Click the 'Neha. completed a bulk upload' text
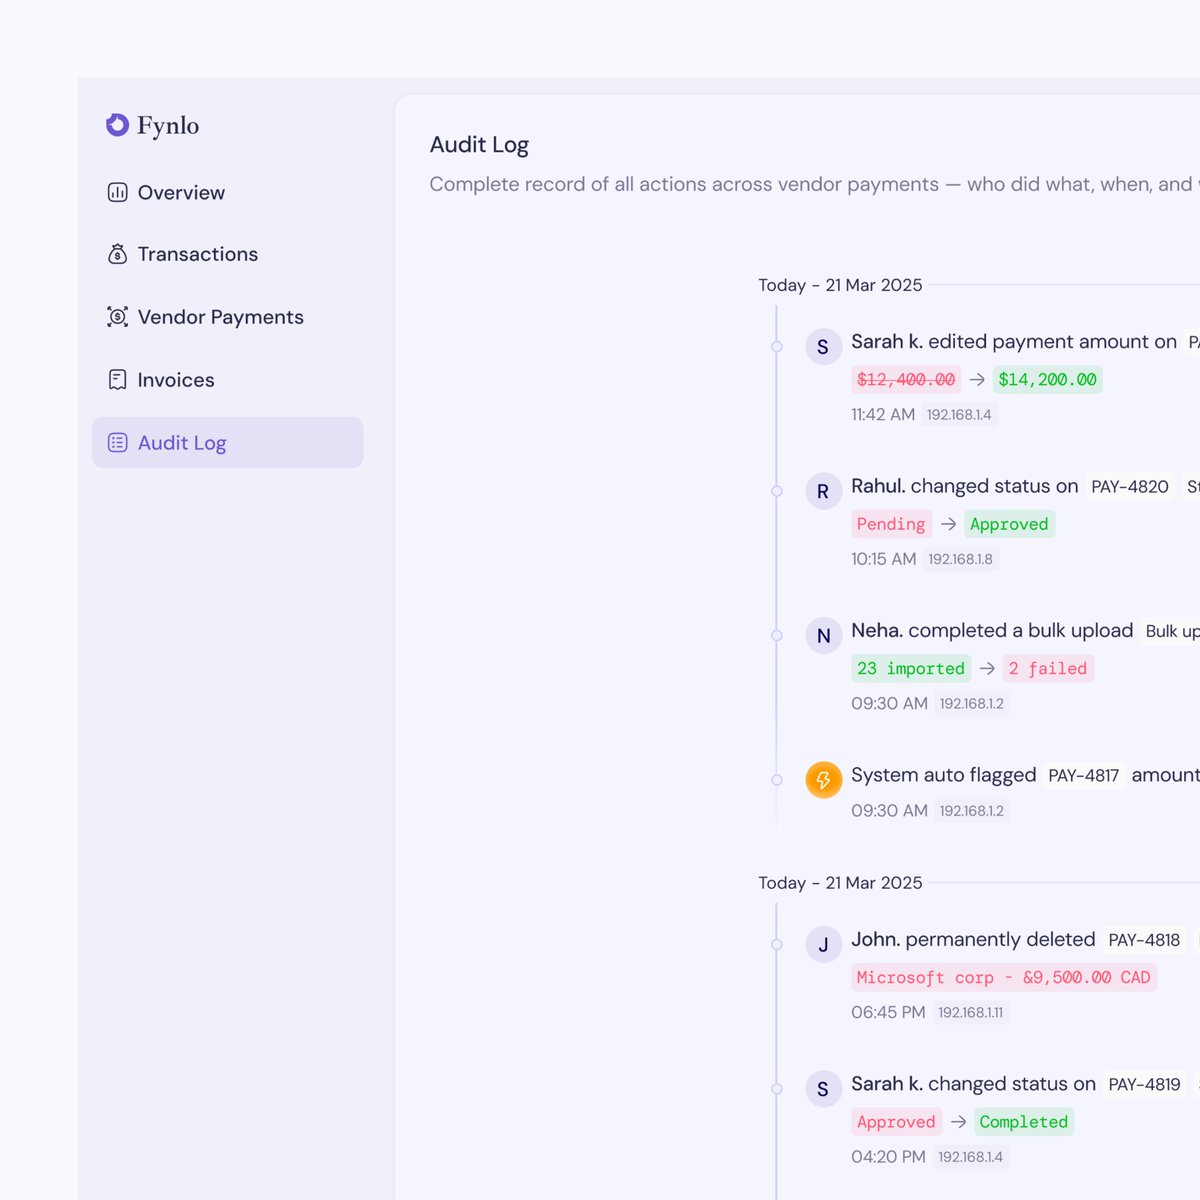The width and height of the screenshot is (1200, 1200). tap(992, 631)
